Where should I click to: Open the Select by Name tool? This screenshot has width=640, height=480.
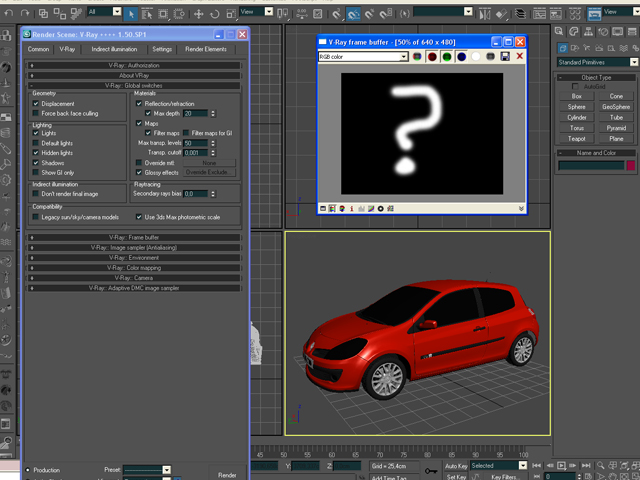[x=147, y=14]
